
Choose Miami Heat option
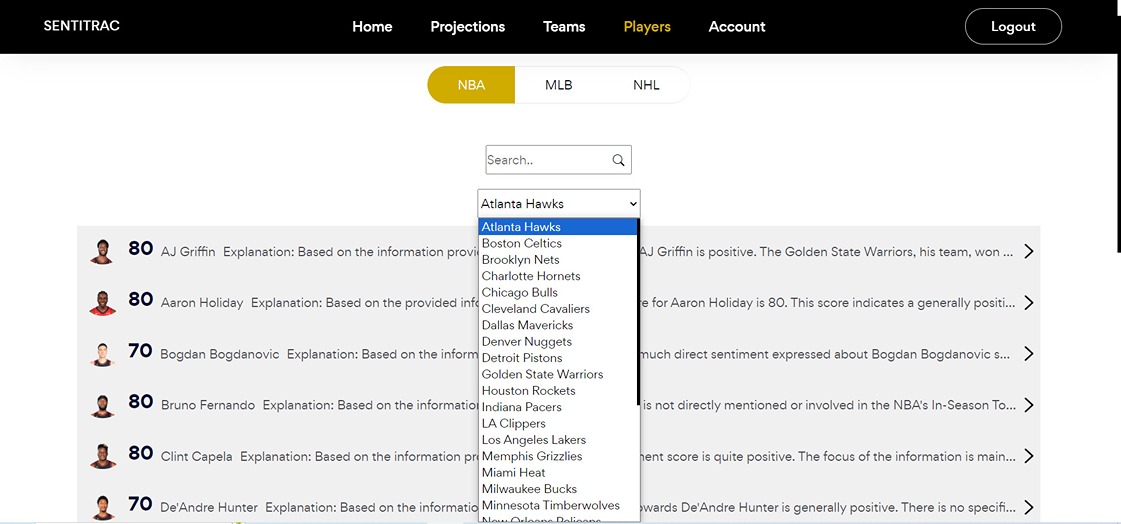tap(558, 473)
